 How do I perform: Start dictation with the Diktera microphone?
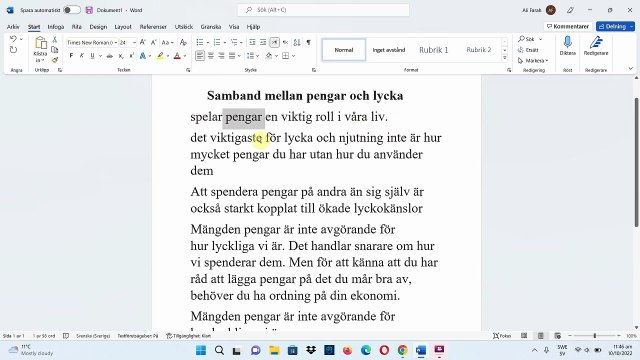(x=567, y=45)
